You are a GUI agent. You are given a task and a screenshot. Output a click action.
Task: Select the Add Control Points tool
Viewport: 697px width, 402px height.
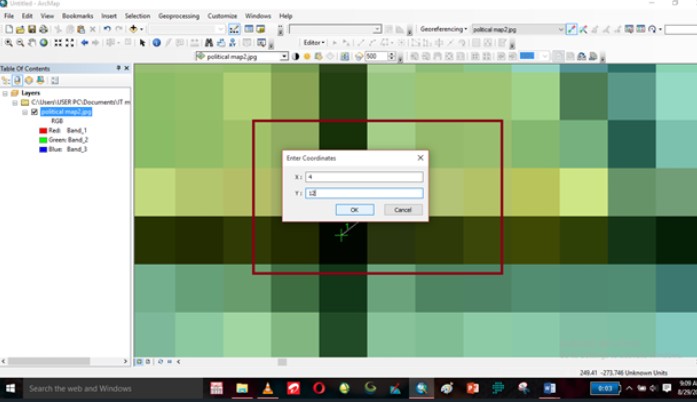click(x=572, y=29)
